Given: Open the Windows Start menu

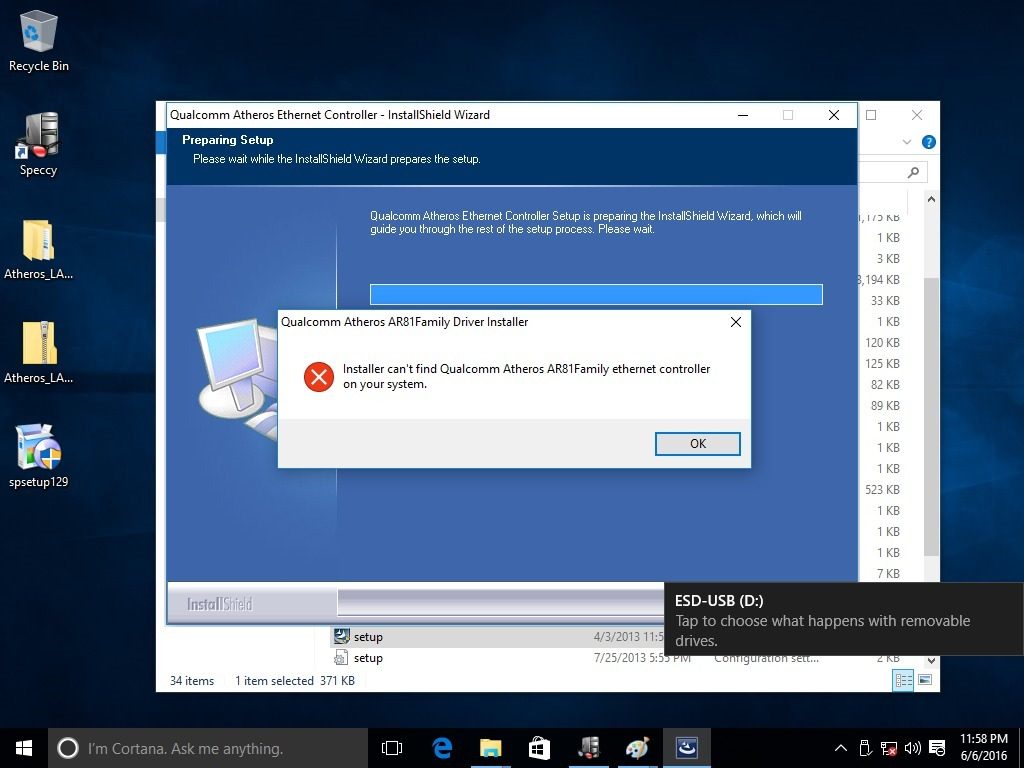Looking at the screenshot, I should [24, 748].
